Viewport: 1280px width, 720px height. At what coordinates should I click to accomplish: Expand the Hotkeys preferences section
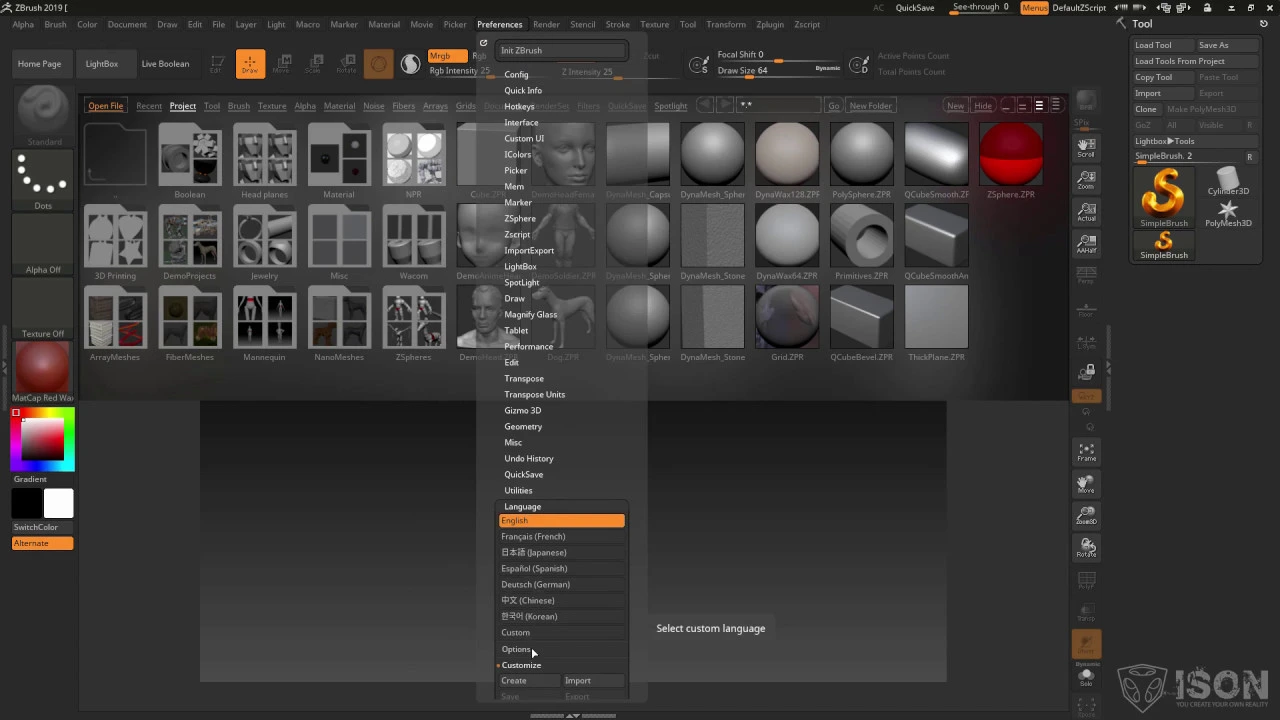coord(519,106)
